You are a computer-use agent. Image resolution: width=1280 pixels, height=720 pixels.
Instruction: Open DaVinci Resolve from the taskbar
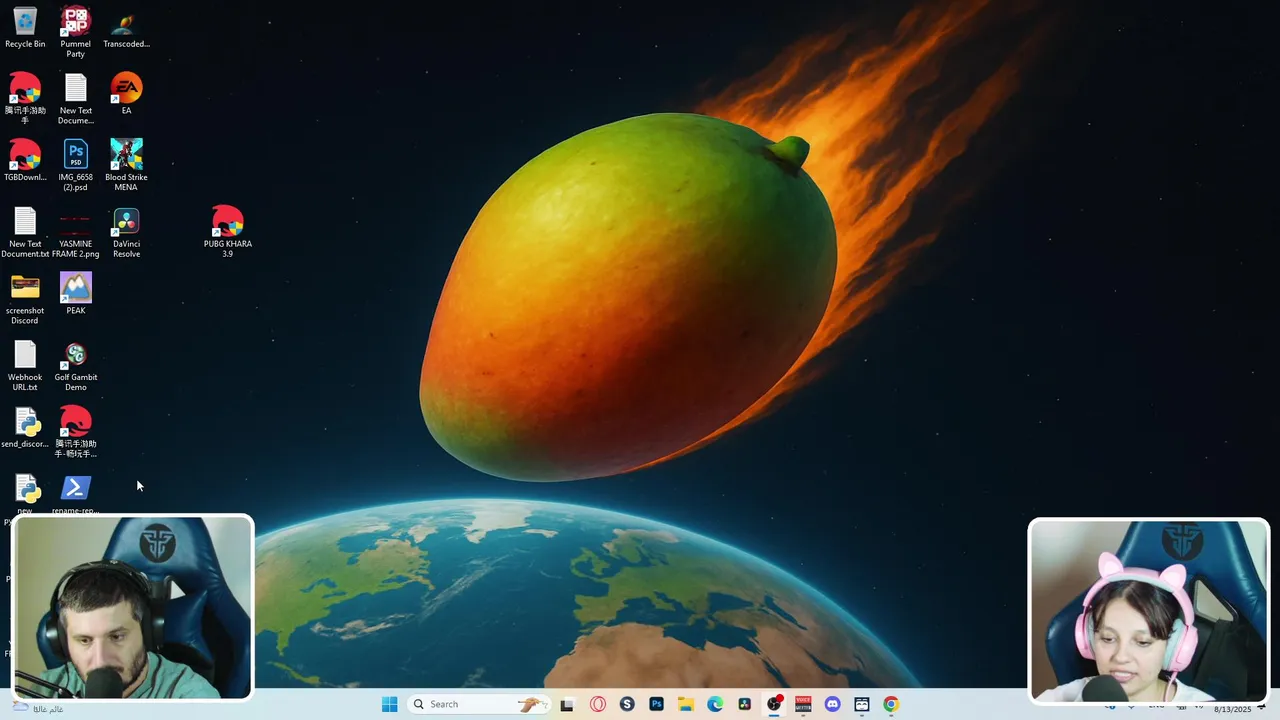tap(744, 704)
